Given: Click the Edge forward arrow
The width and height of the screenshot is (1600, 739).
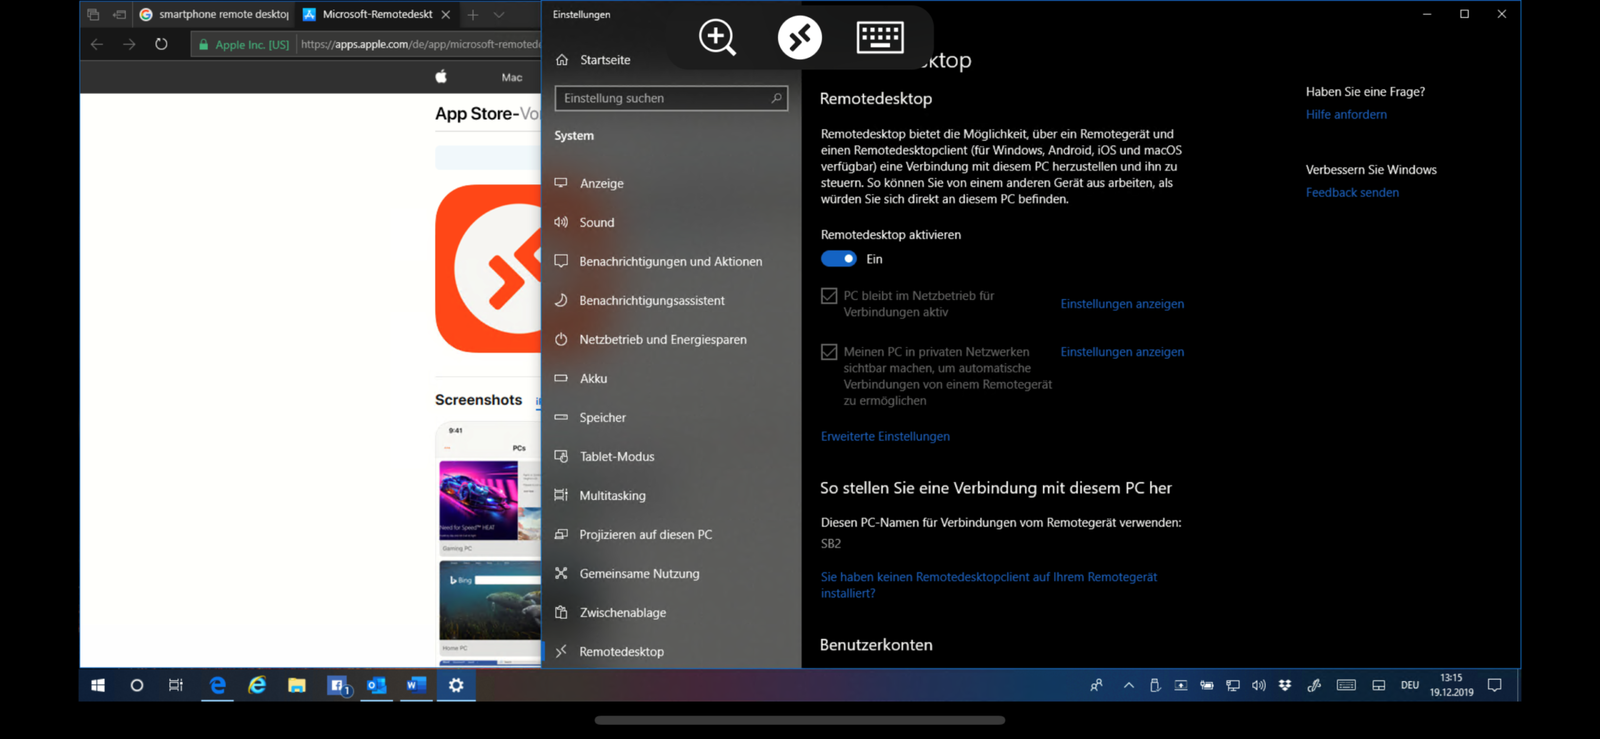Looking at the screenshot, I should click(x=129, y=44).
